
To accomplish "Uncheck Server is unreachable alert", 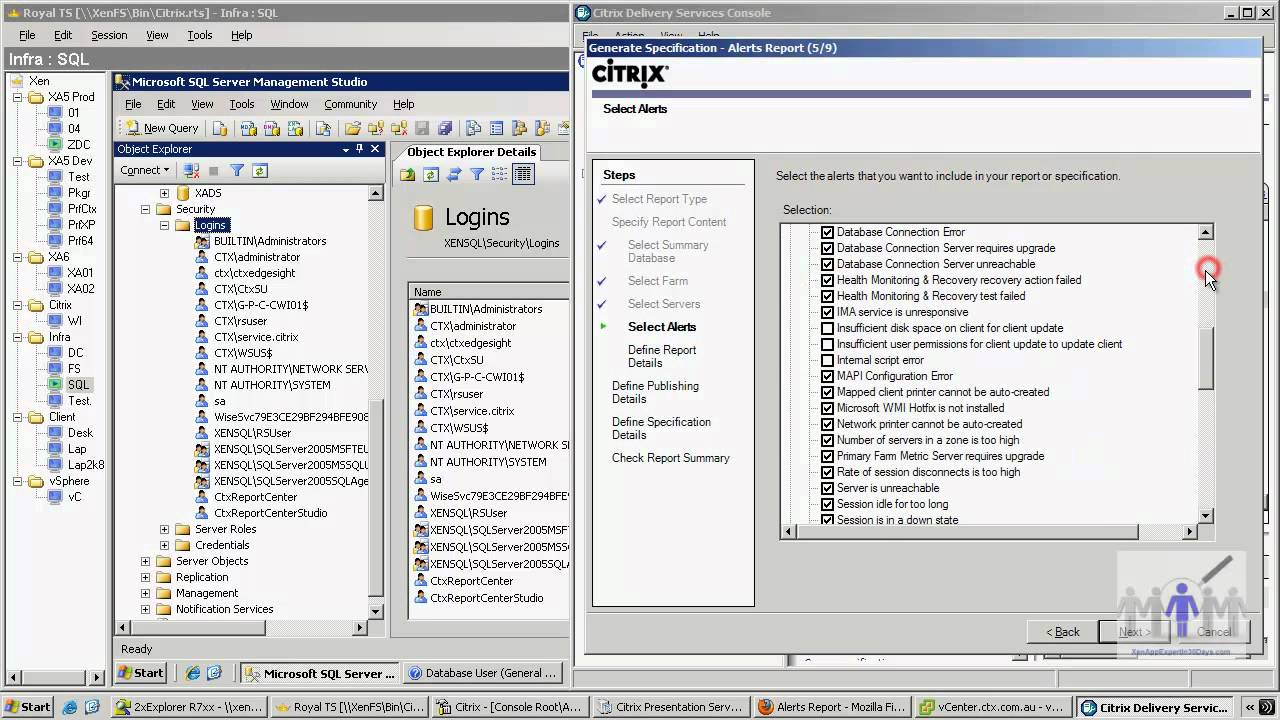I will pyautogui.click(x=827, y=488).
